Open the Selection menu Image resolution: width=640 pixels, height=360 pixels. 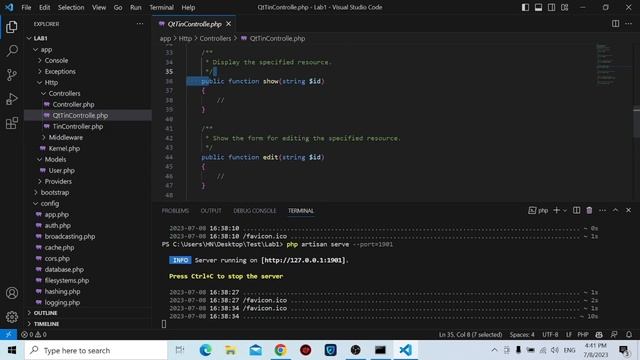point(71,7)
